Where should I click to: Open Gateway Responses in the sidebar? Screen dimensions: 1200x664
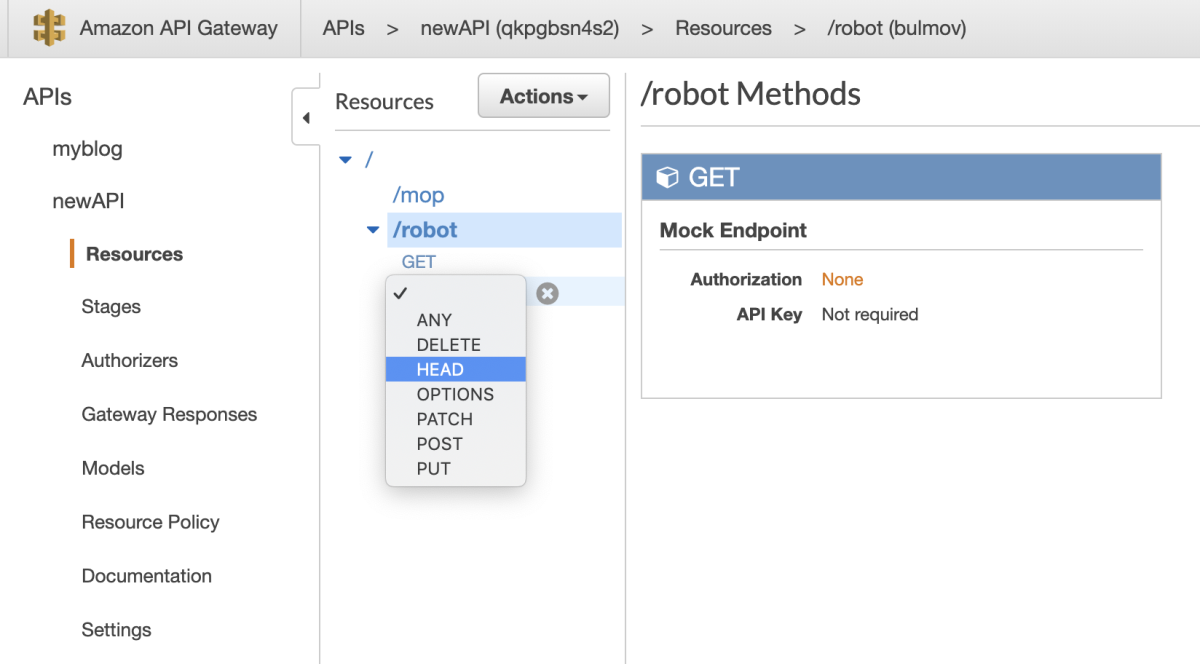click(169, 414)
